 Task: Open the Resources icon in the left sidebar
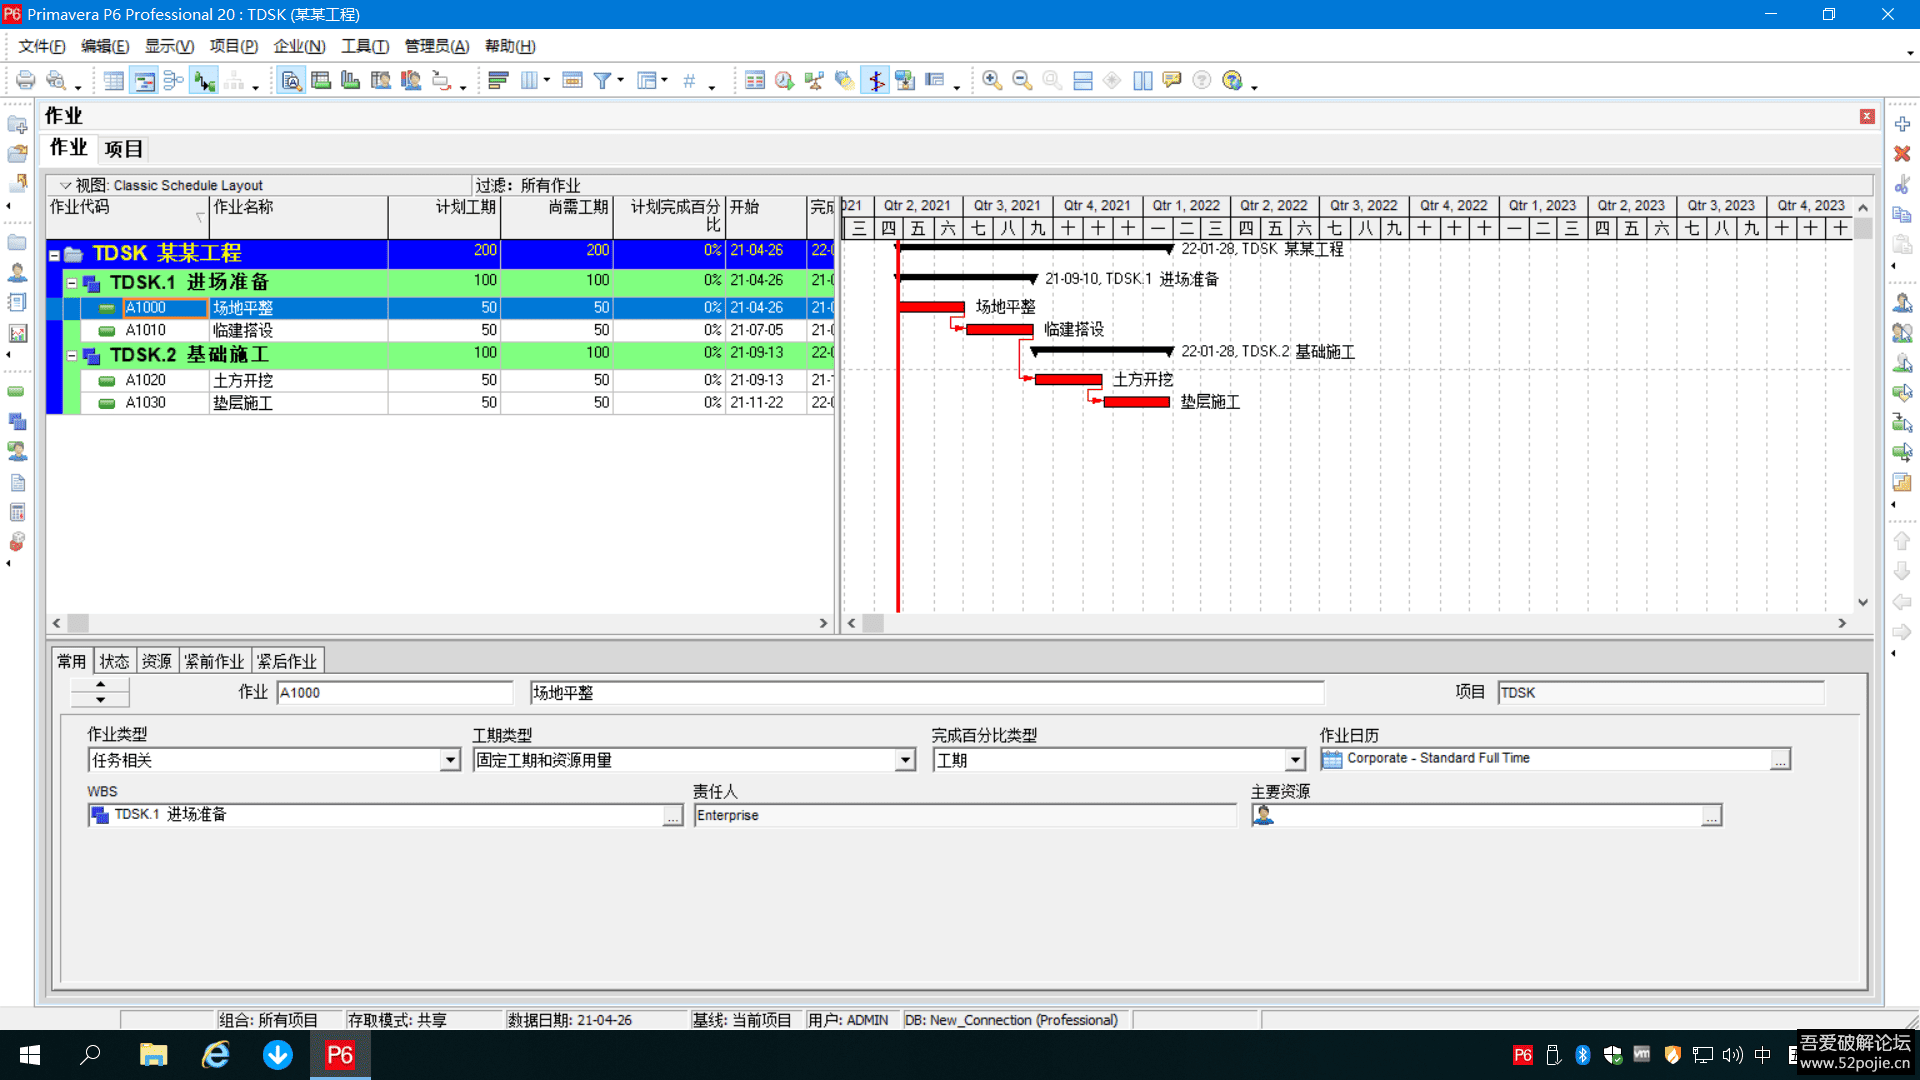point(17,272)
